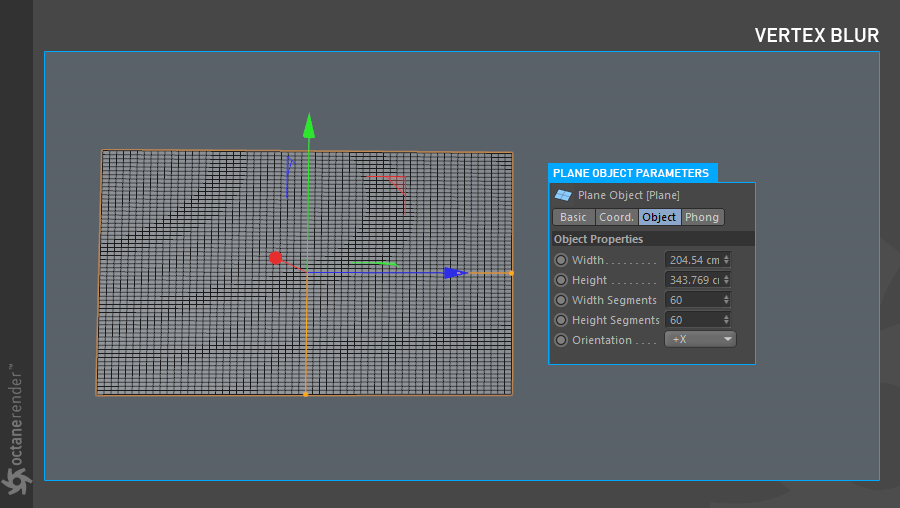Viewport: 900px width, 508px height.
Task: Click the orange bottom-edge resize handle of plane
Action: click(x=305, y=394)
